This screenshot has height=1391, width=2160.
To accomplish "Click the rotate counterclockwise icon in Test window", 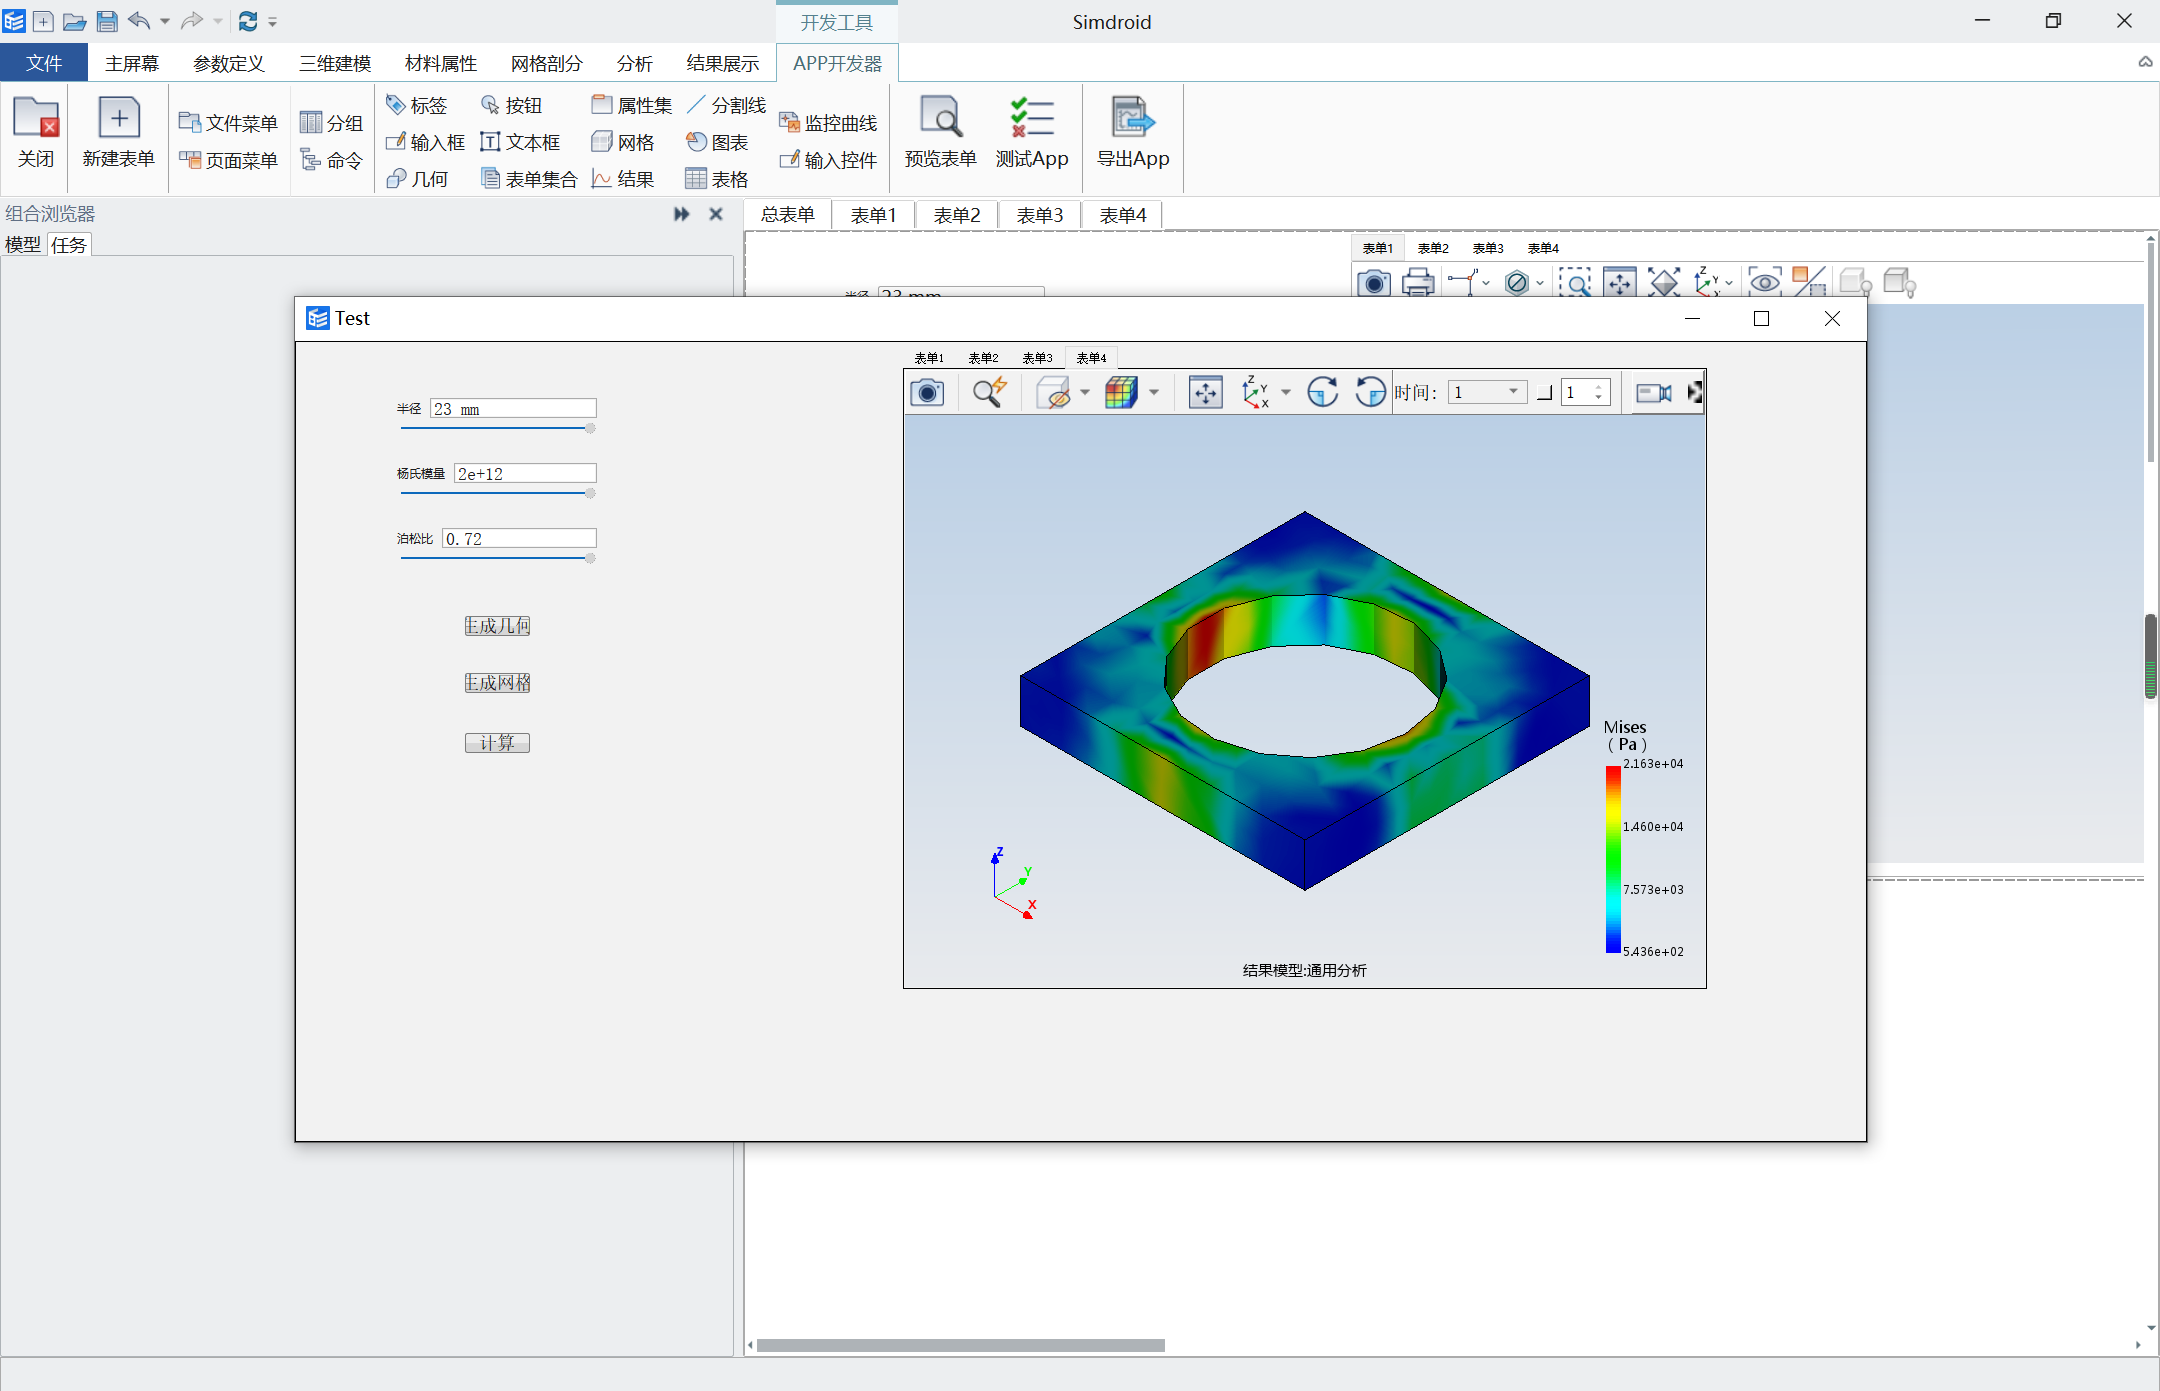I will pyautogui.click(x=1370, y=393).
